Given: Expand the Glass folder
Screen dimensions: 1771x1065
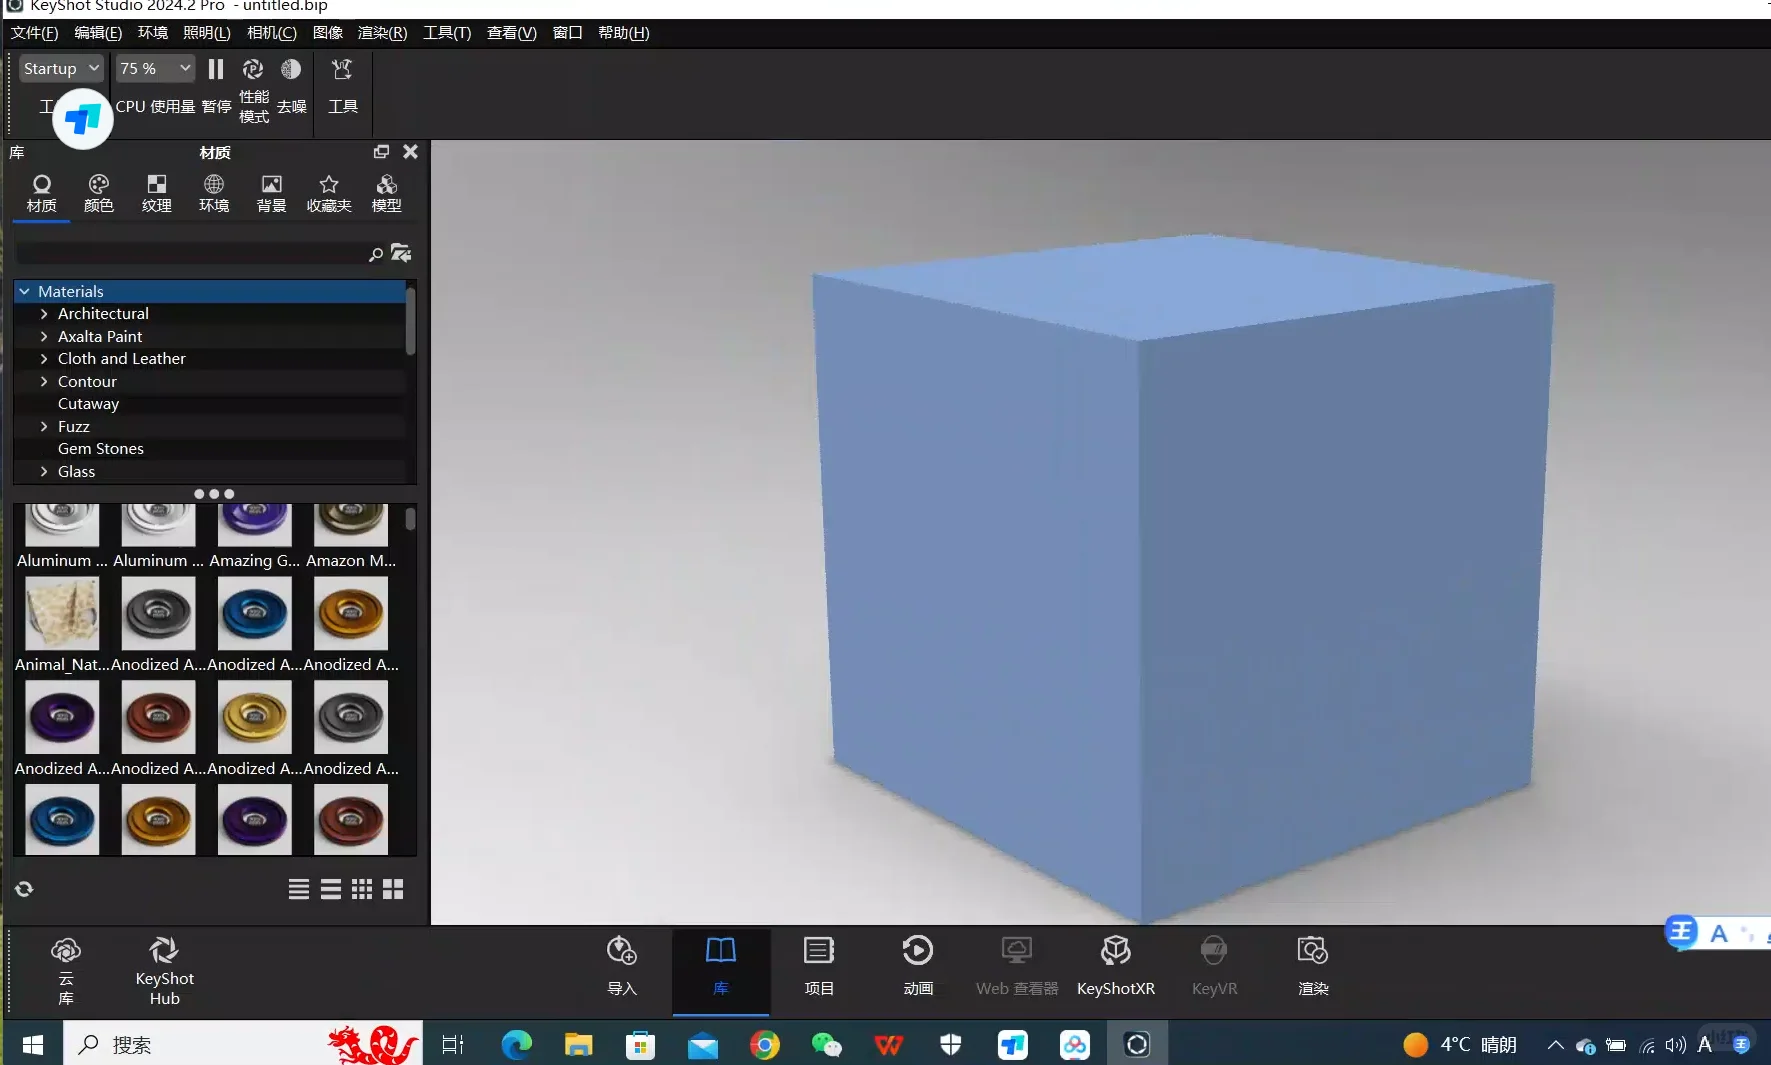Looking at the screenshot, I should coord(44,471).
